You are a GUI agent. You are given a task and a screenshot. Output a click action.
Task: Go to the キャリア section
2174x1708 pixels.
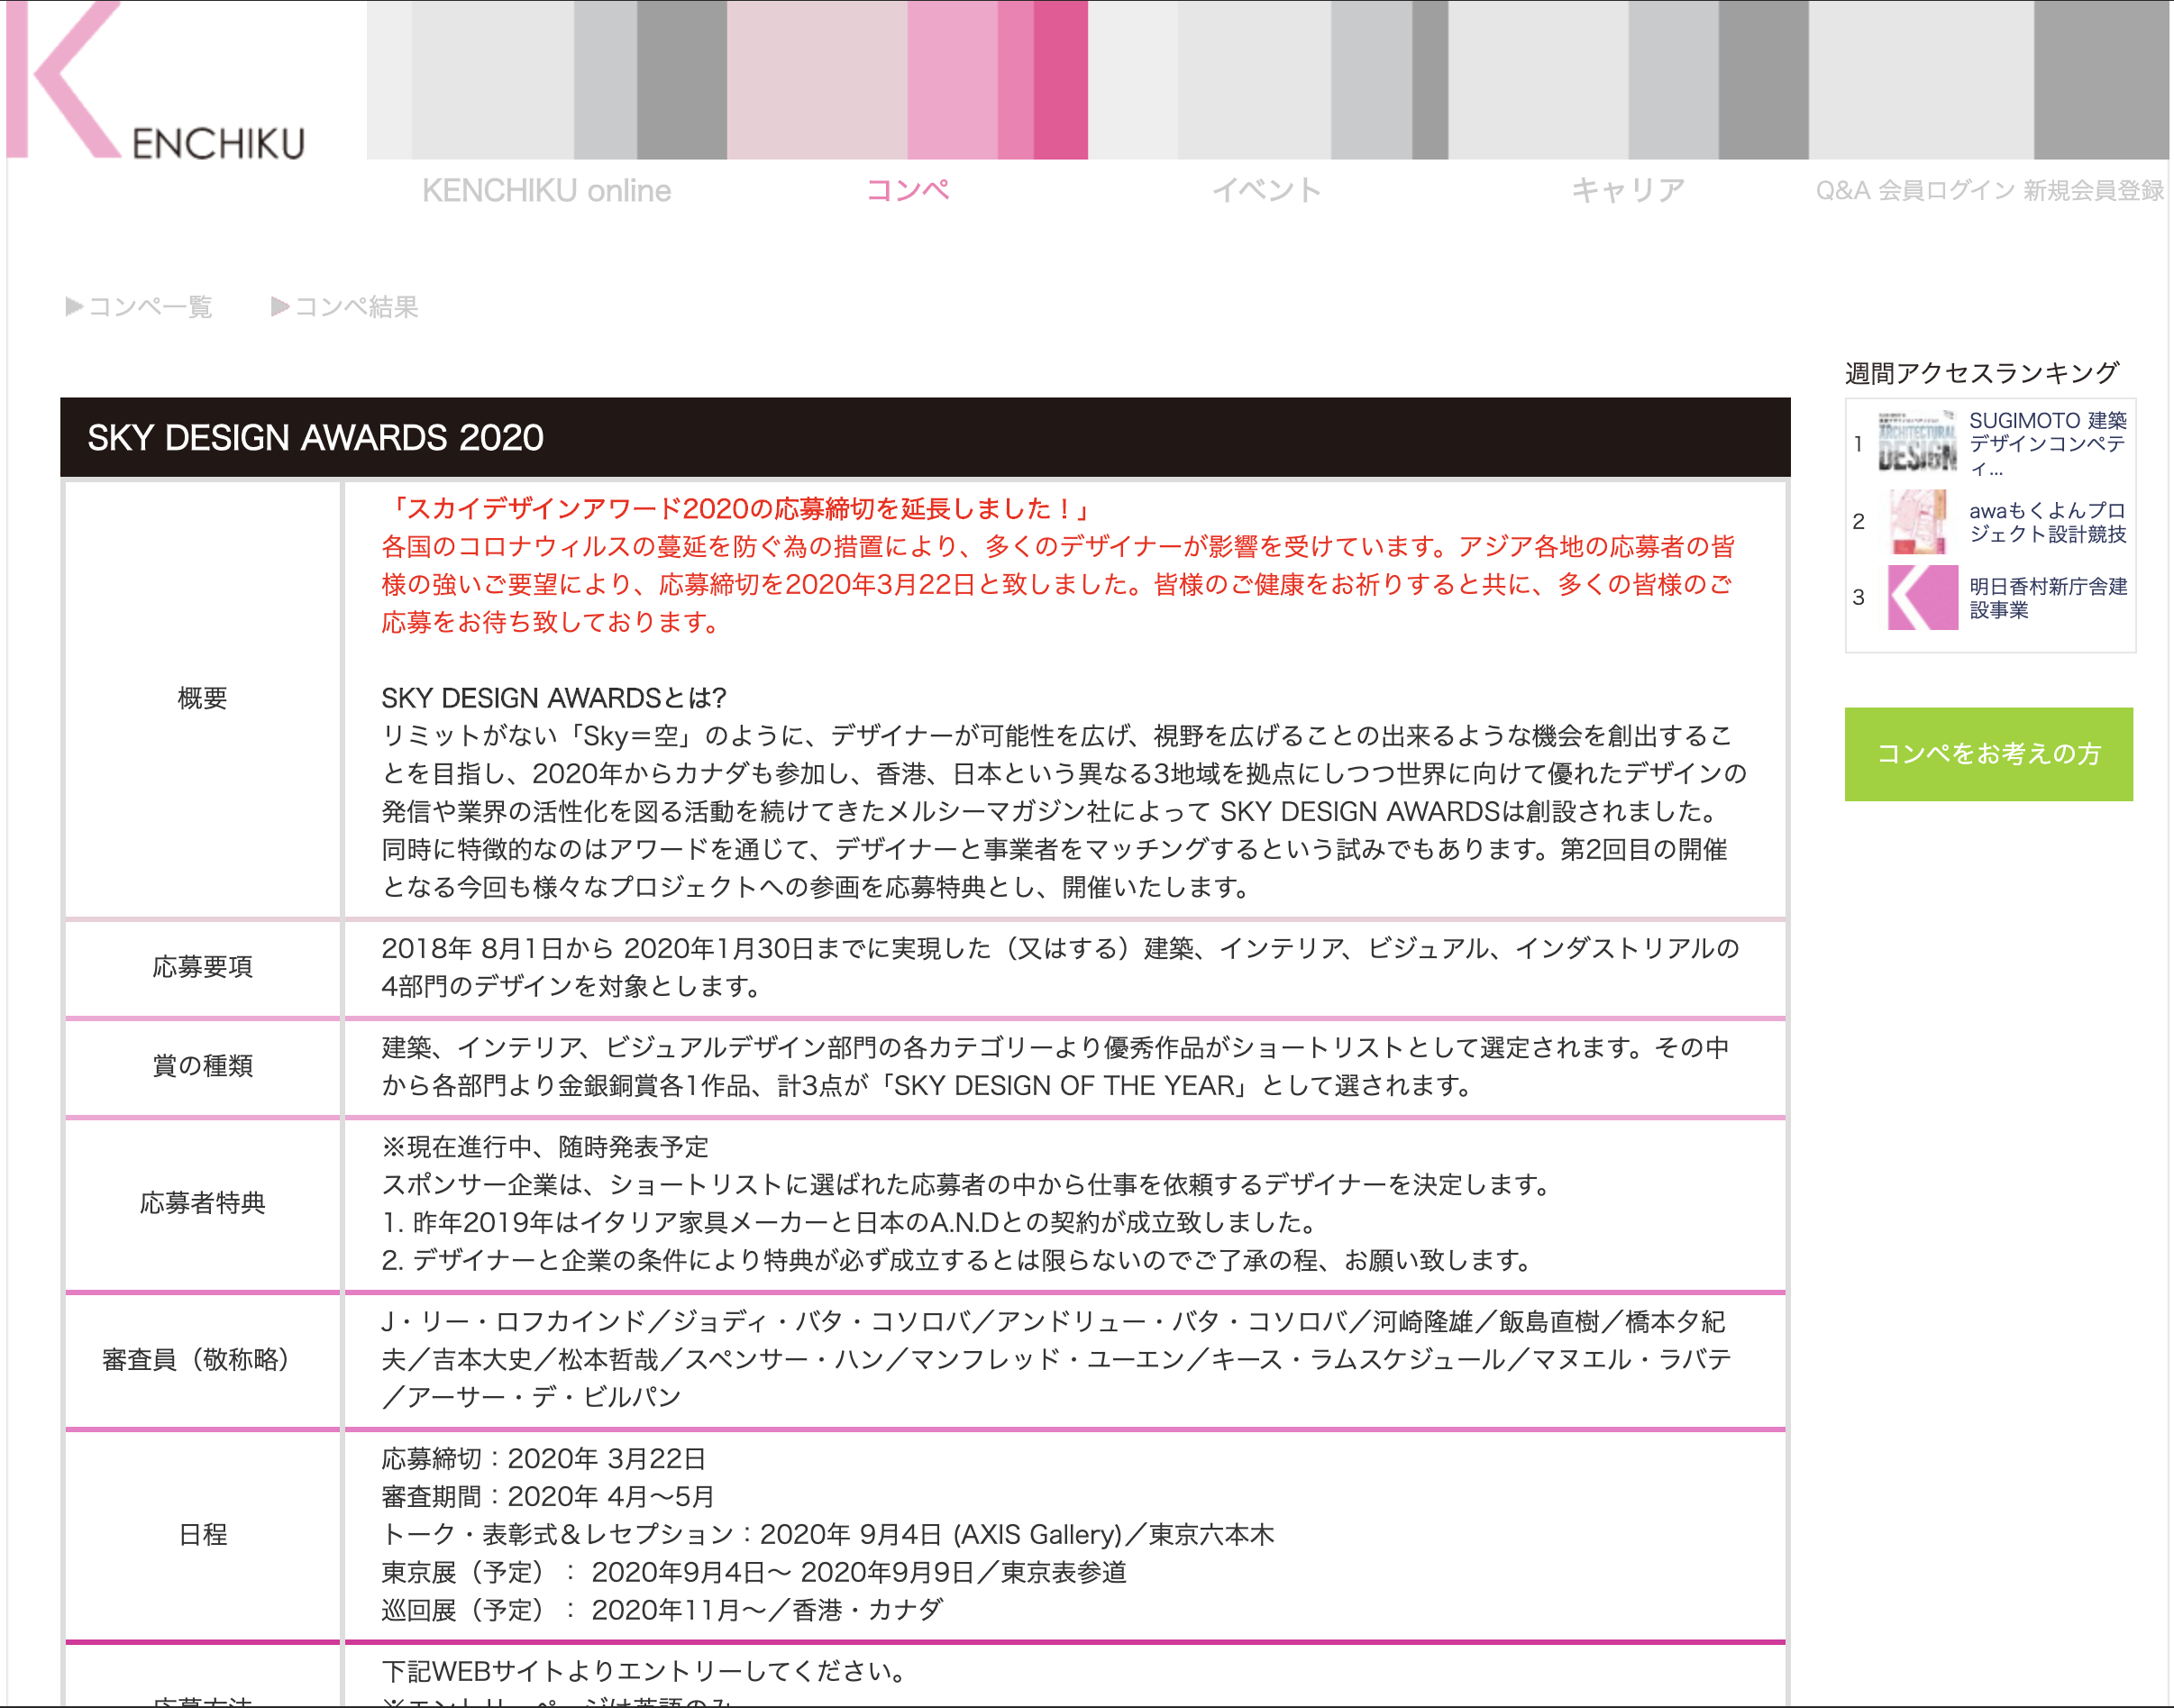coord(1627,190)
